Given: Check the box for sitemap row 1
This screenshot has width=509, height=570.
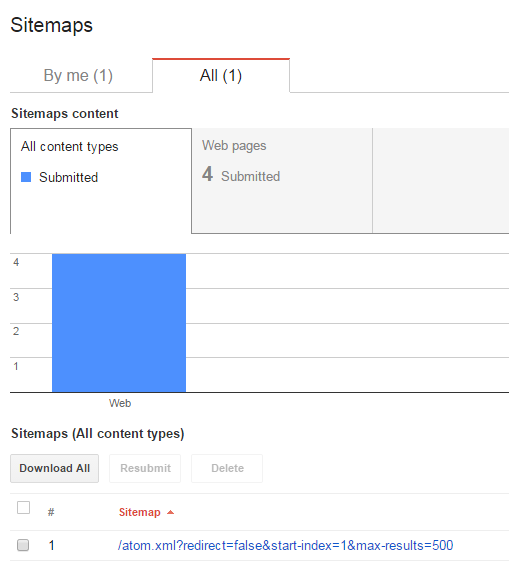Looking at the screenshot, I should [23, 545].
